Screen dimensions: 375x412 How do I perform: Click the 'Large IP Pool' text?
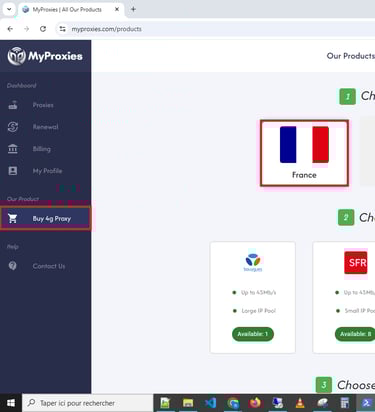[259, 311]
